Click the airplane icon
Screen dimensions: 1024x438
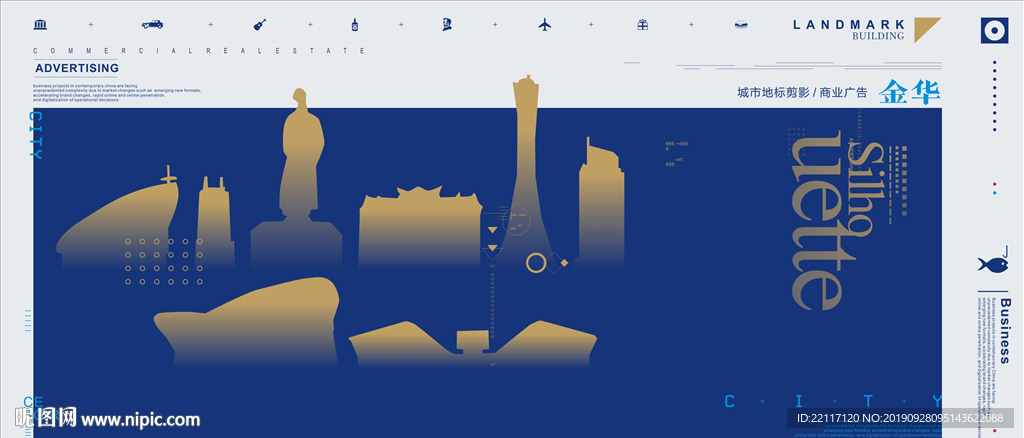(x=545, y=25)
